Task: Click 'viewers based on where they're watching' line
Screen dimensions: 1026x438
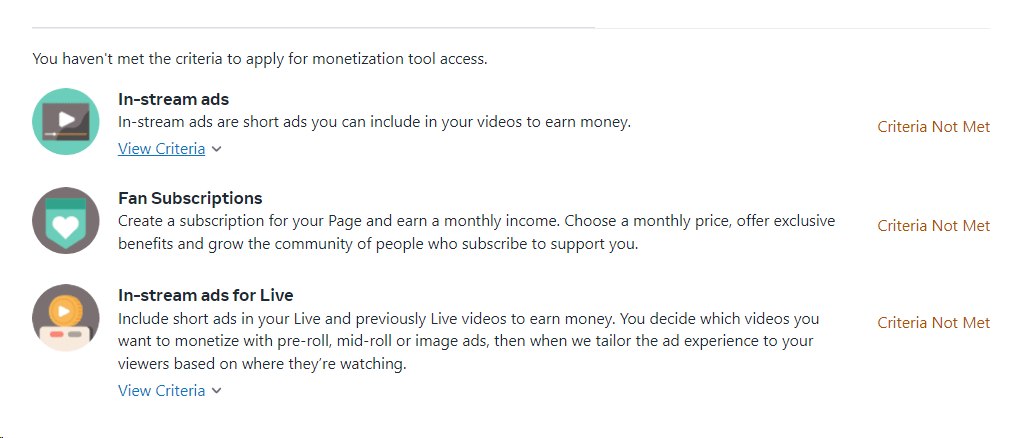Action: (x=262, y=365)
